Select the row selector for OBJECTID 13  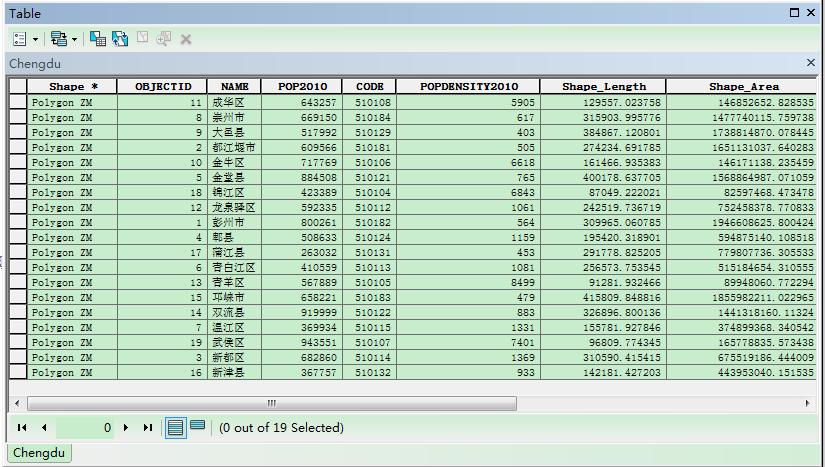[18, 282]
